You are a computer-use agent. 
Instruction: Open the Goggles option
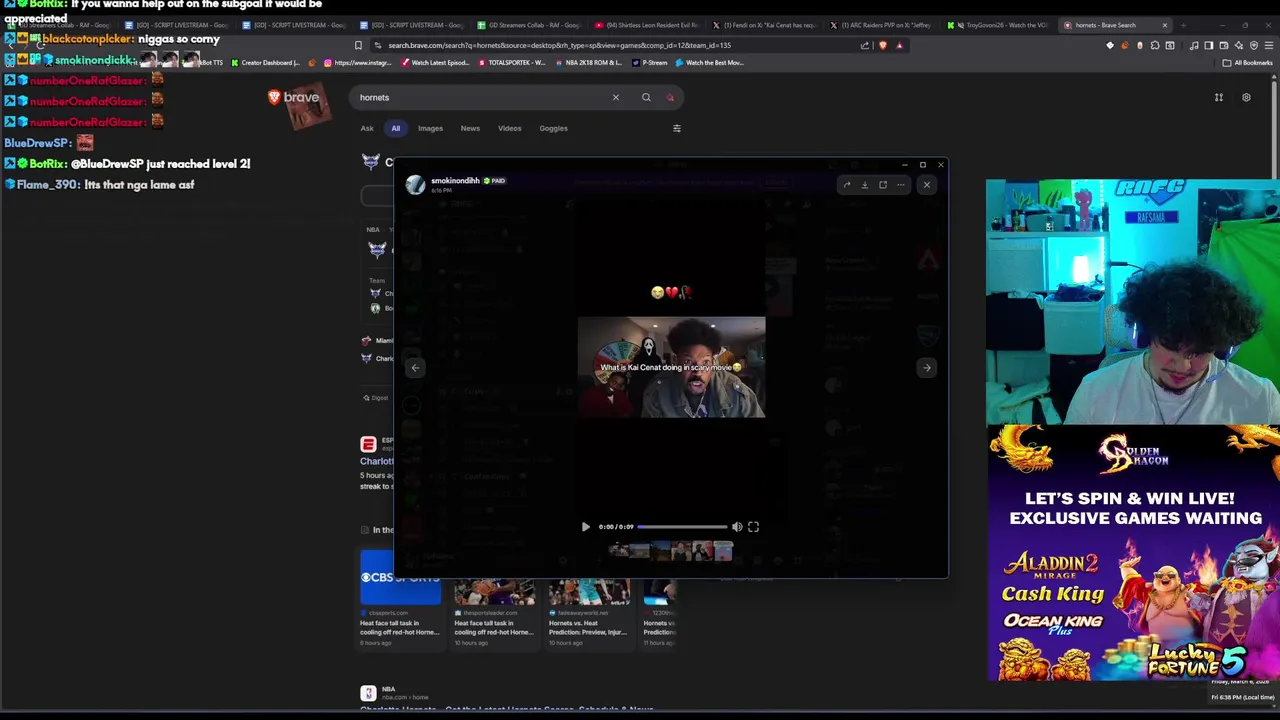(553, 128)
